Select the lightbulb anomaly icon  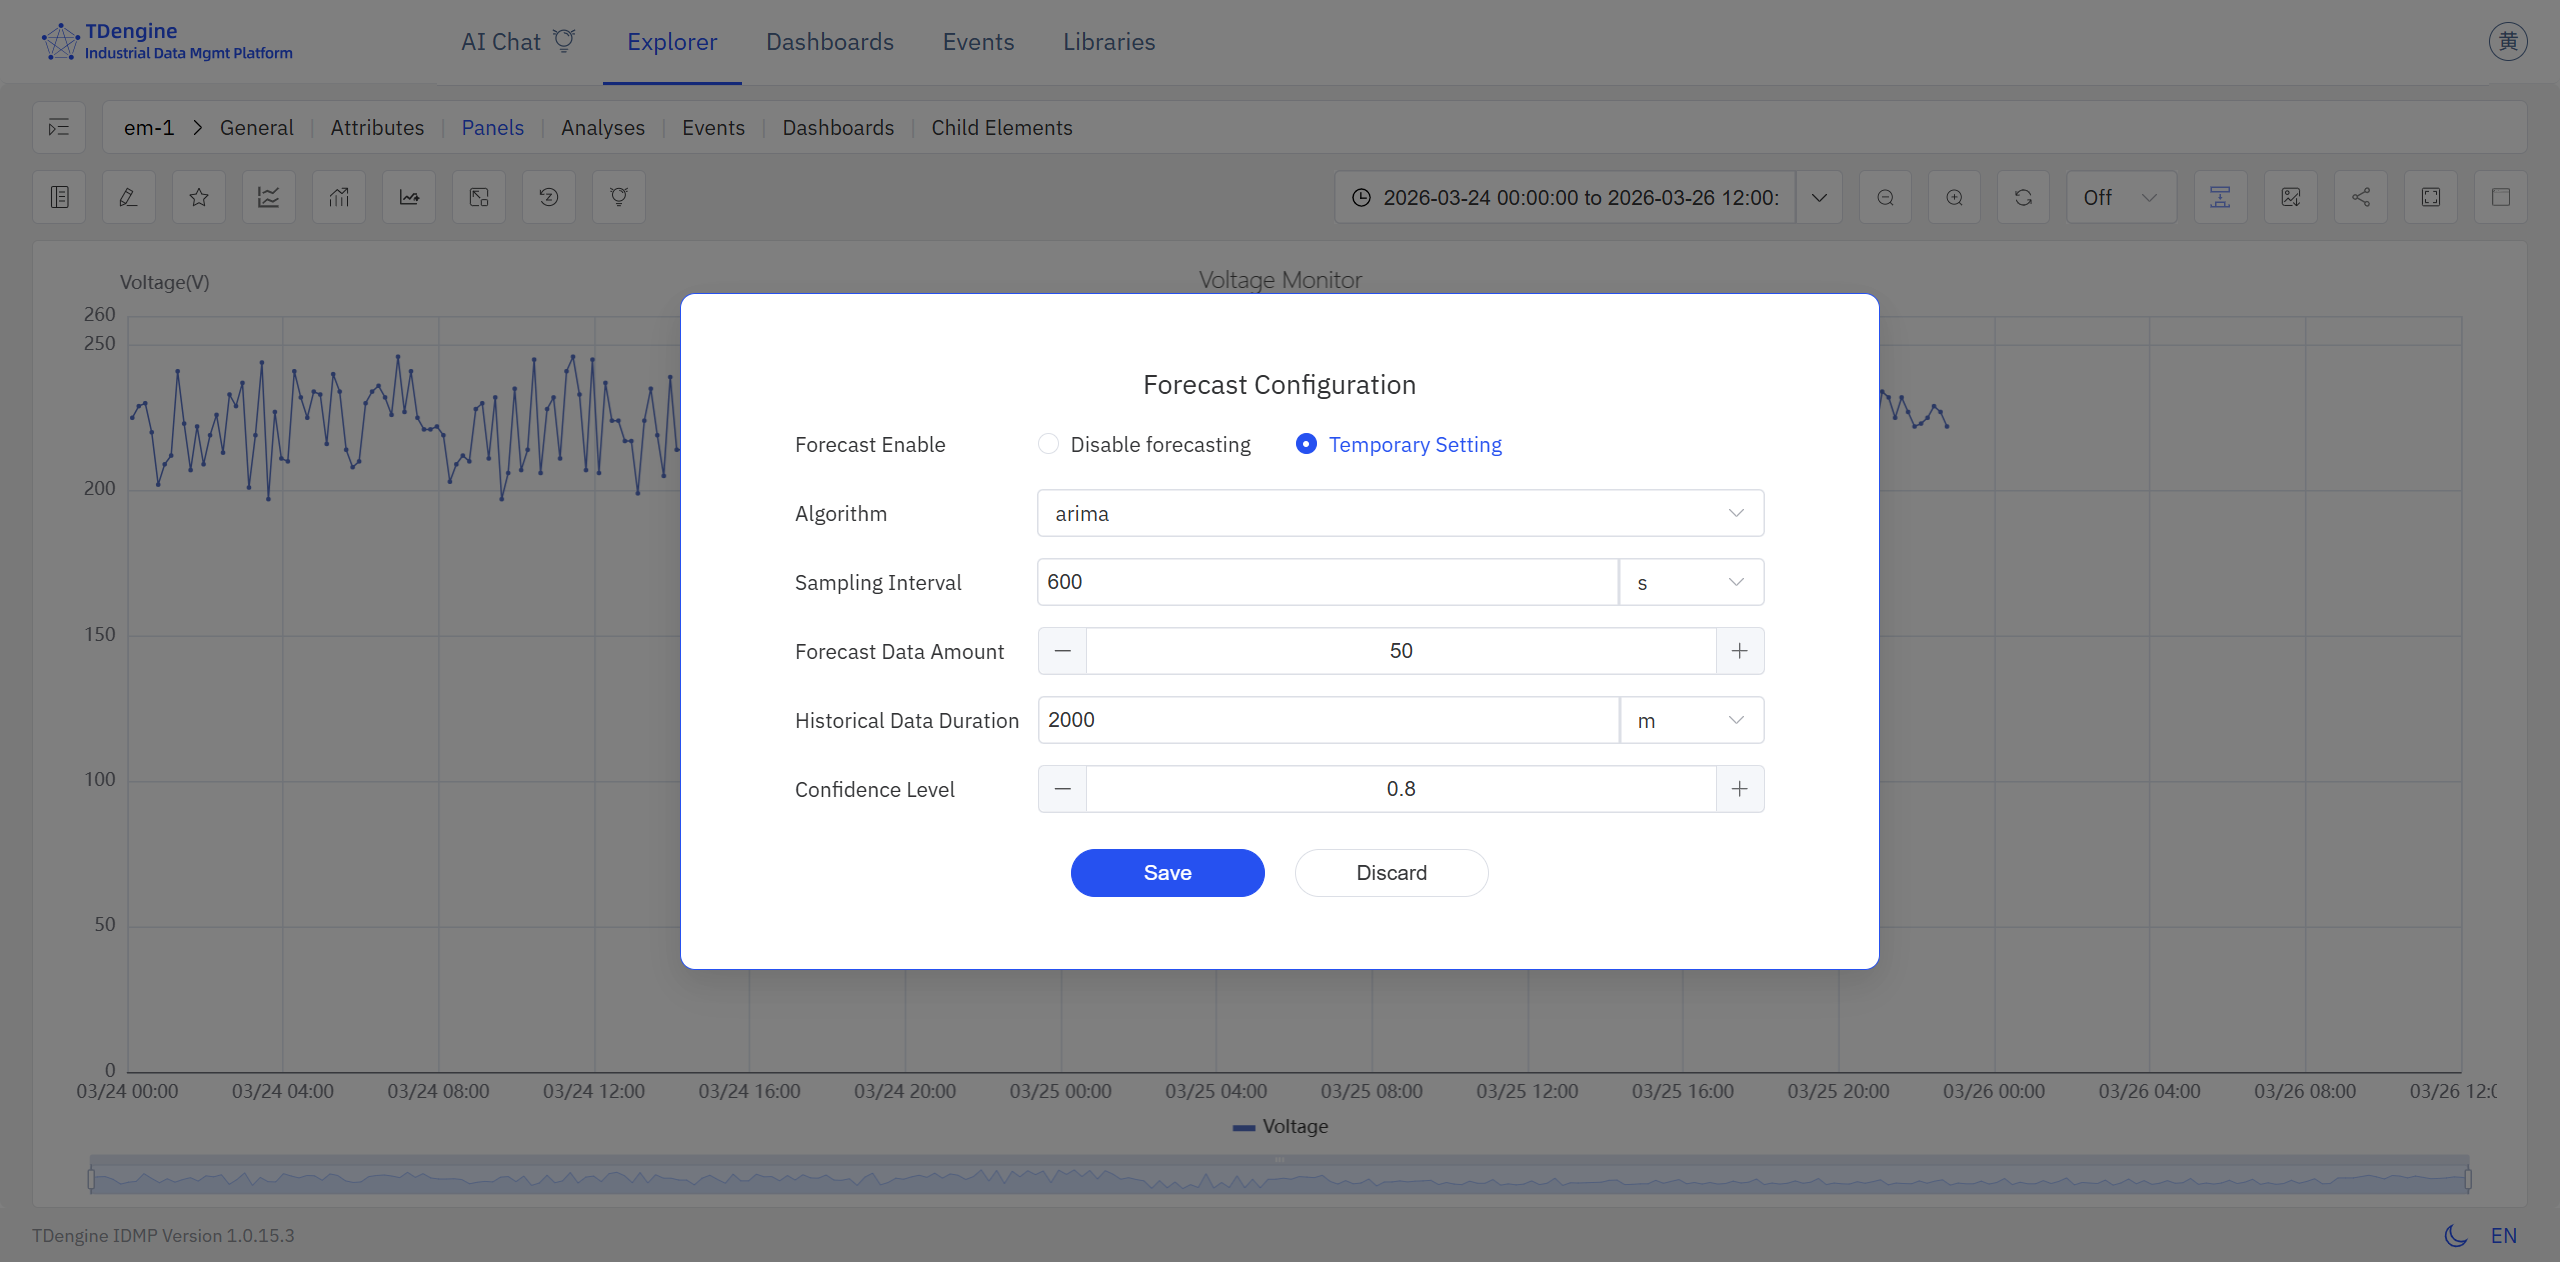coord(618,197)
